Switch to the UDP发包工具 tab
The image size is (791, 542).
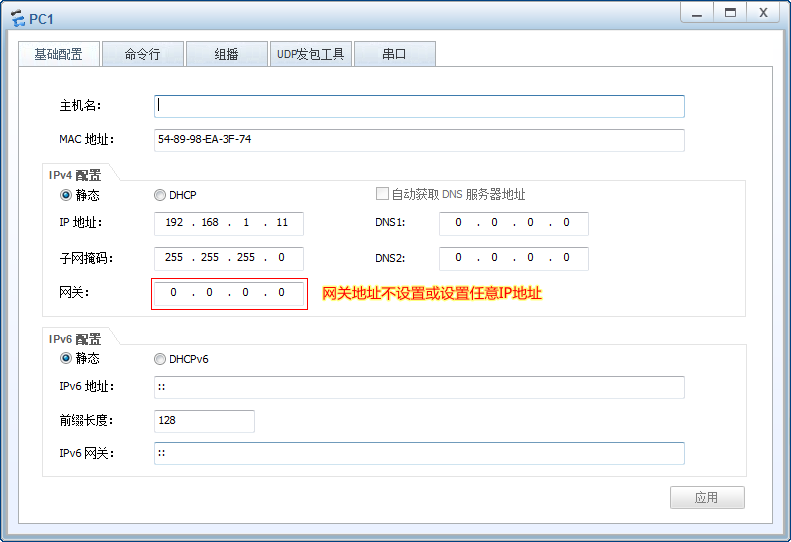[311, 54]
